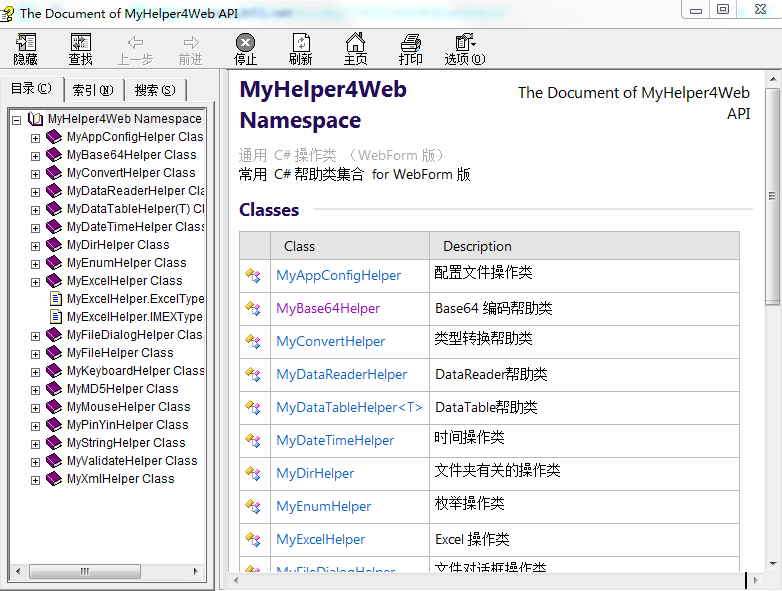Click the Find (查找) toolbar icon
Viewport: 782px width, 591px height.
(80, 43)
